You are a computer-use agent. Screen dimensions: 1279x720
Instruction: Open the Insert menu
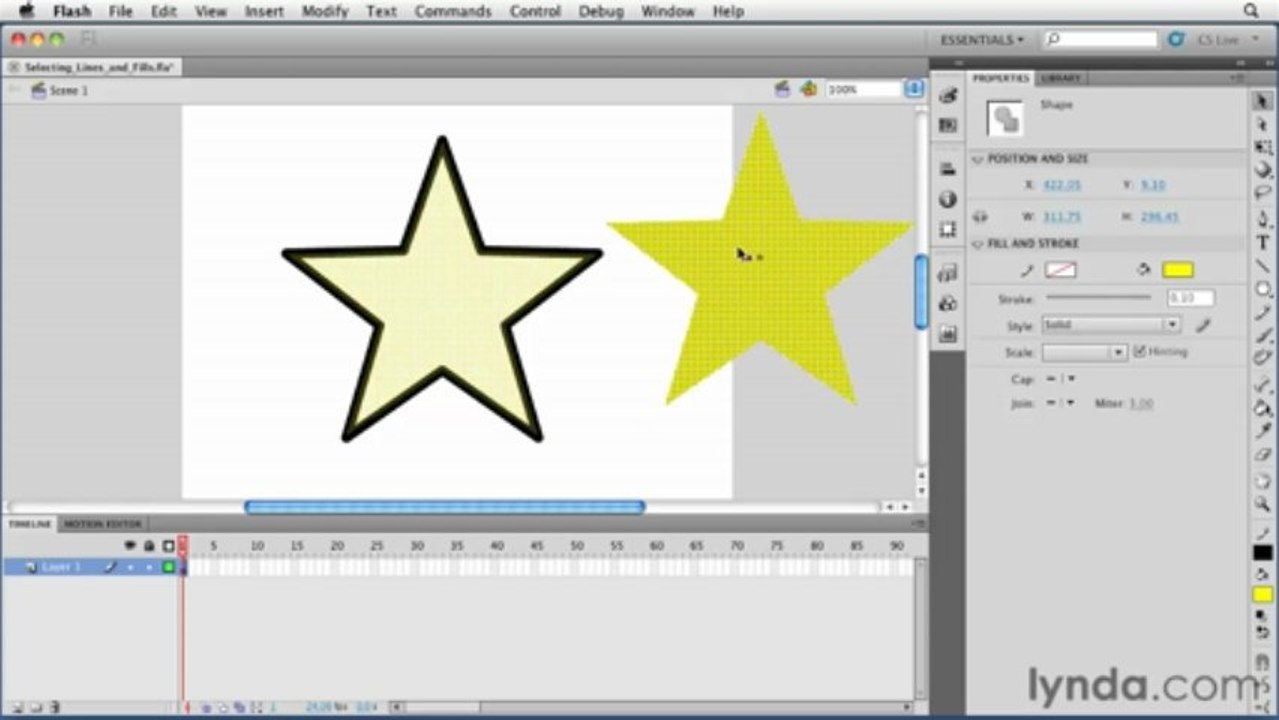[264, 11]
